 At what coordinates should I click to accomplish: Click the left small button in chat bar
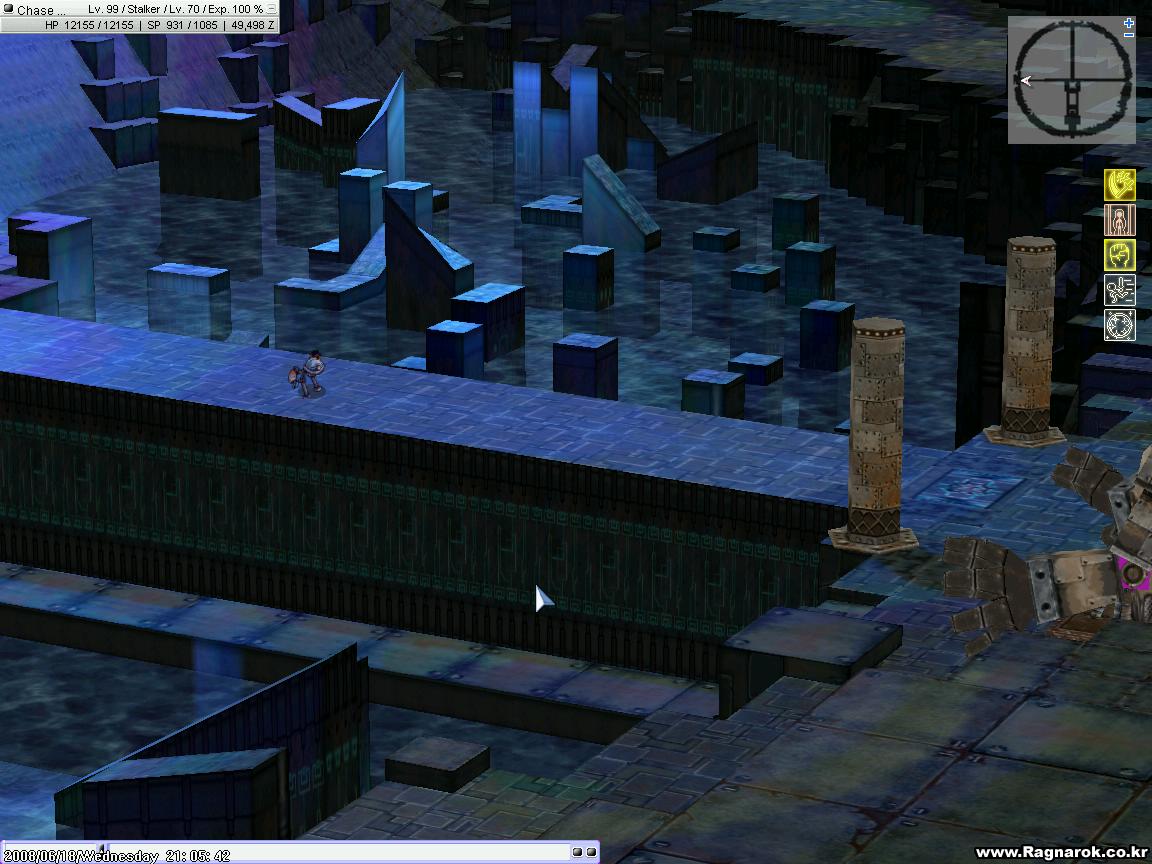coord(577,852)
